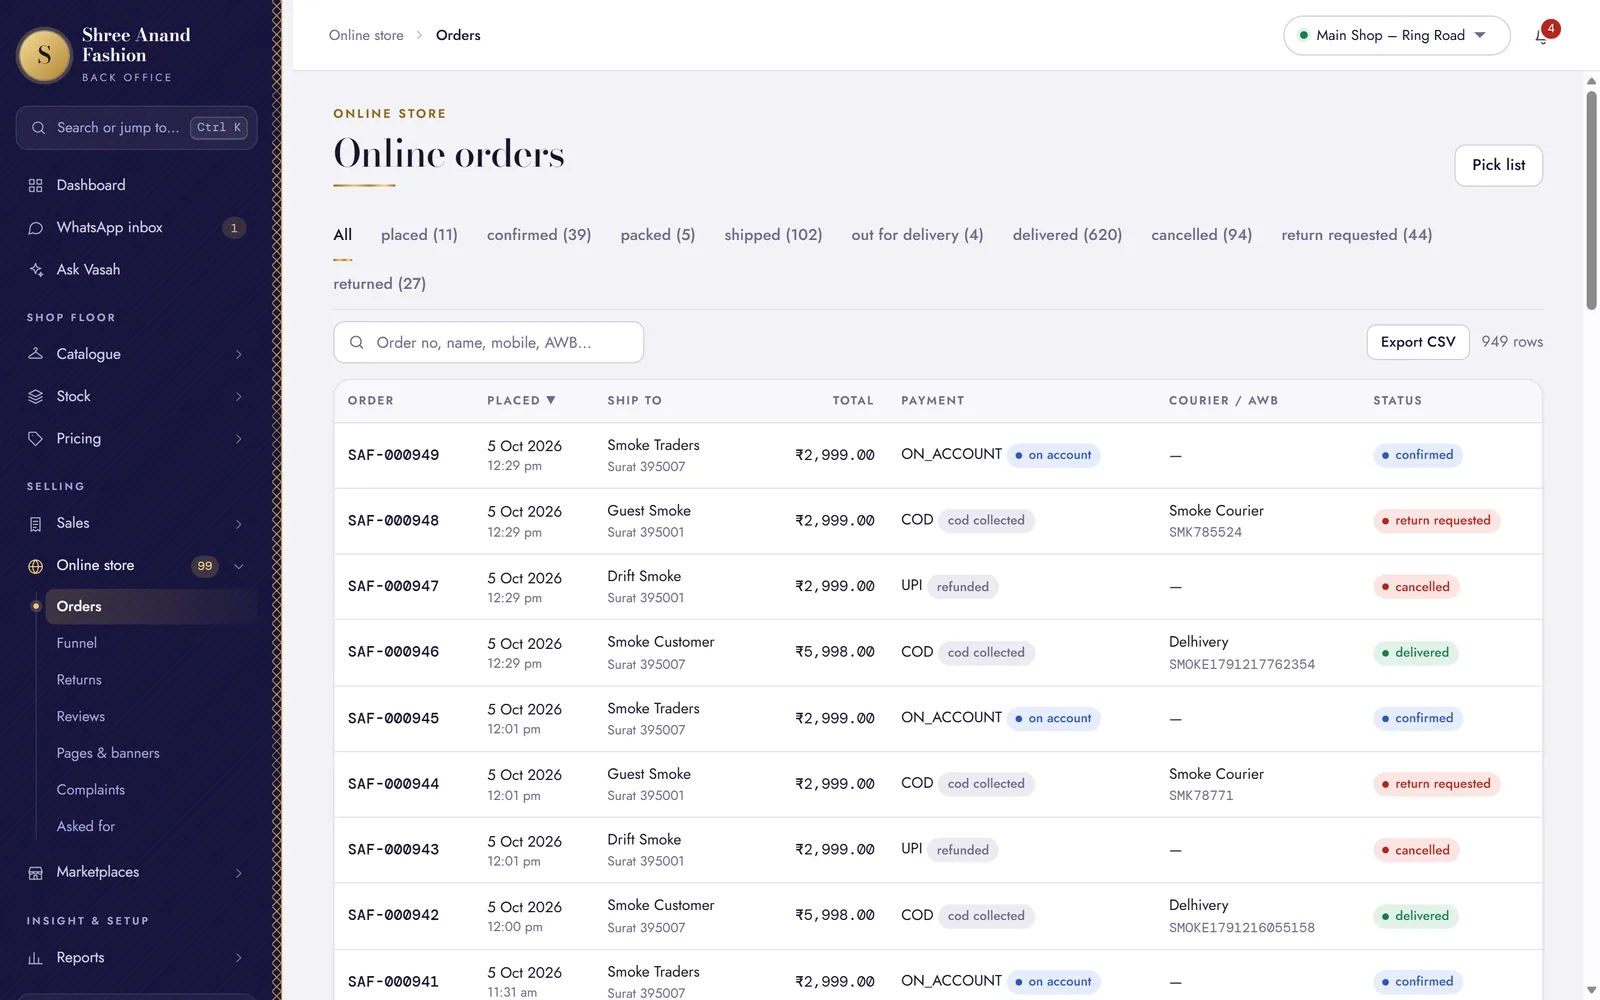The height and width of the screenshot is (1000, 1600).
Task: Click the Pricing tag icon
Action: point(36,439)
